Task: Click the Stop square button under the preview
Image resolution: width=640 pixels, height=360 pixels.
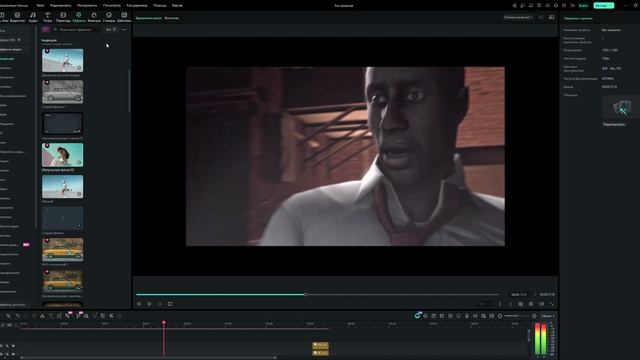Action: pos(170,304)
